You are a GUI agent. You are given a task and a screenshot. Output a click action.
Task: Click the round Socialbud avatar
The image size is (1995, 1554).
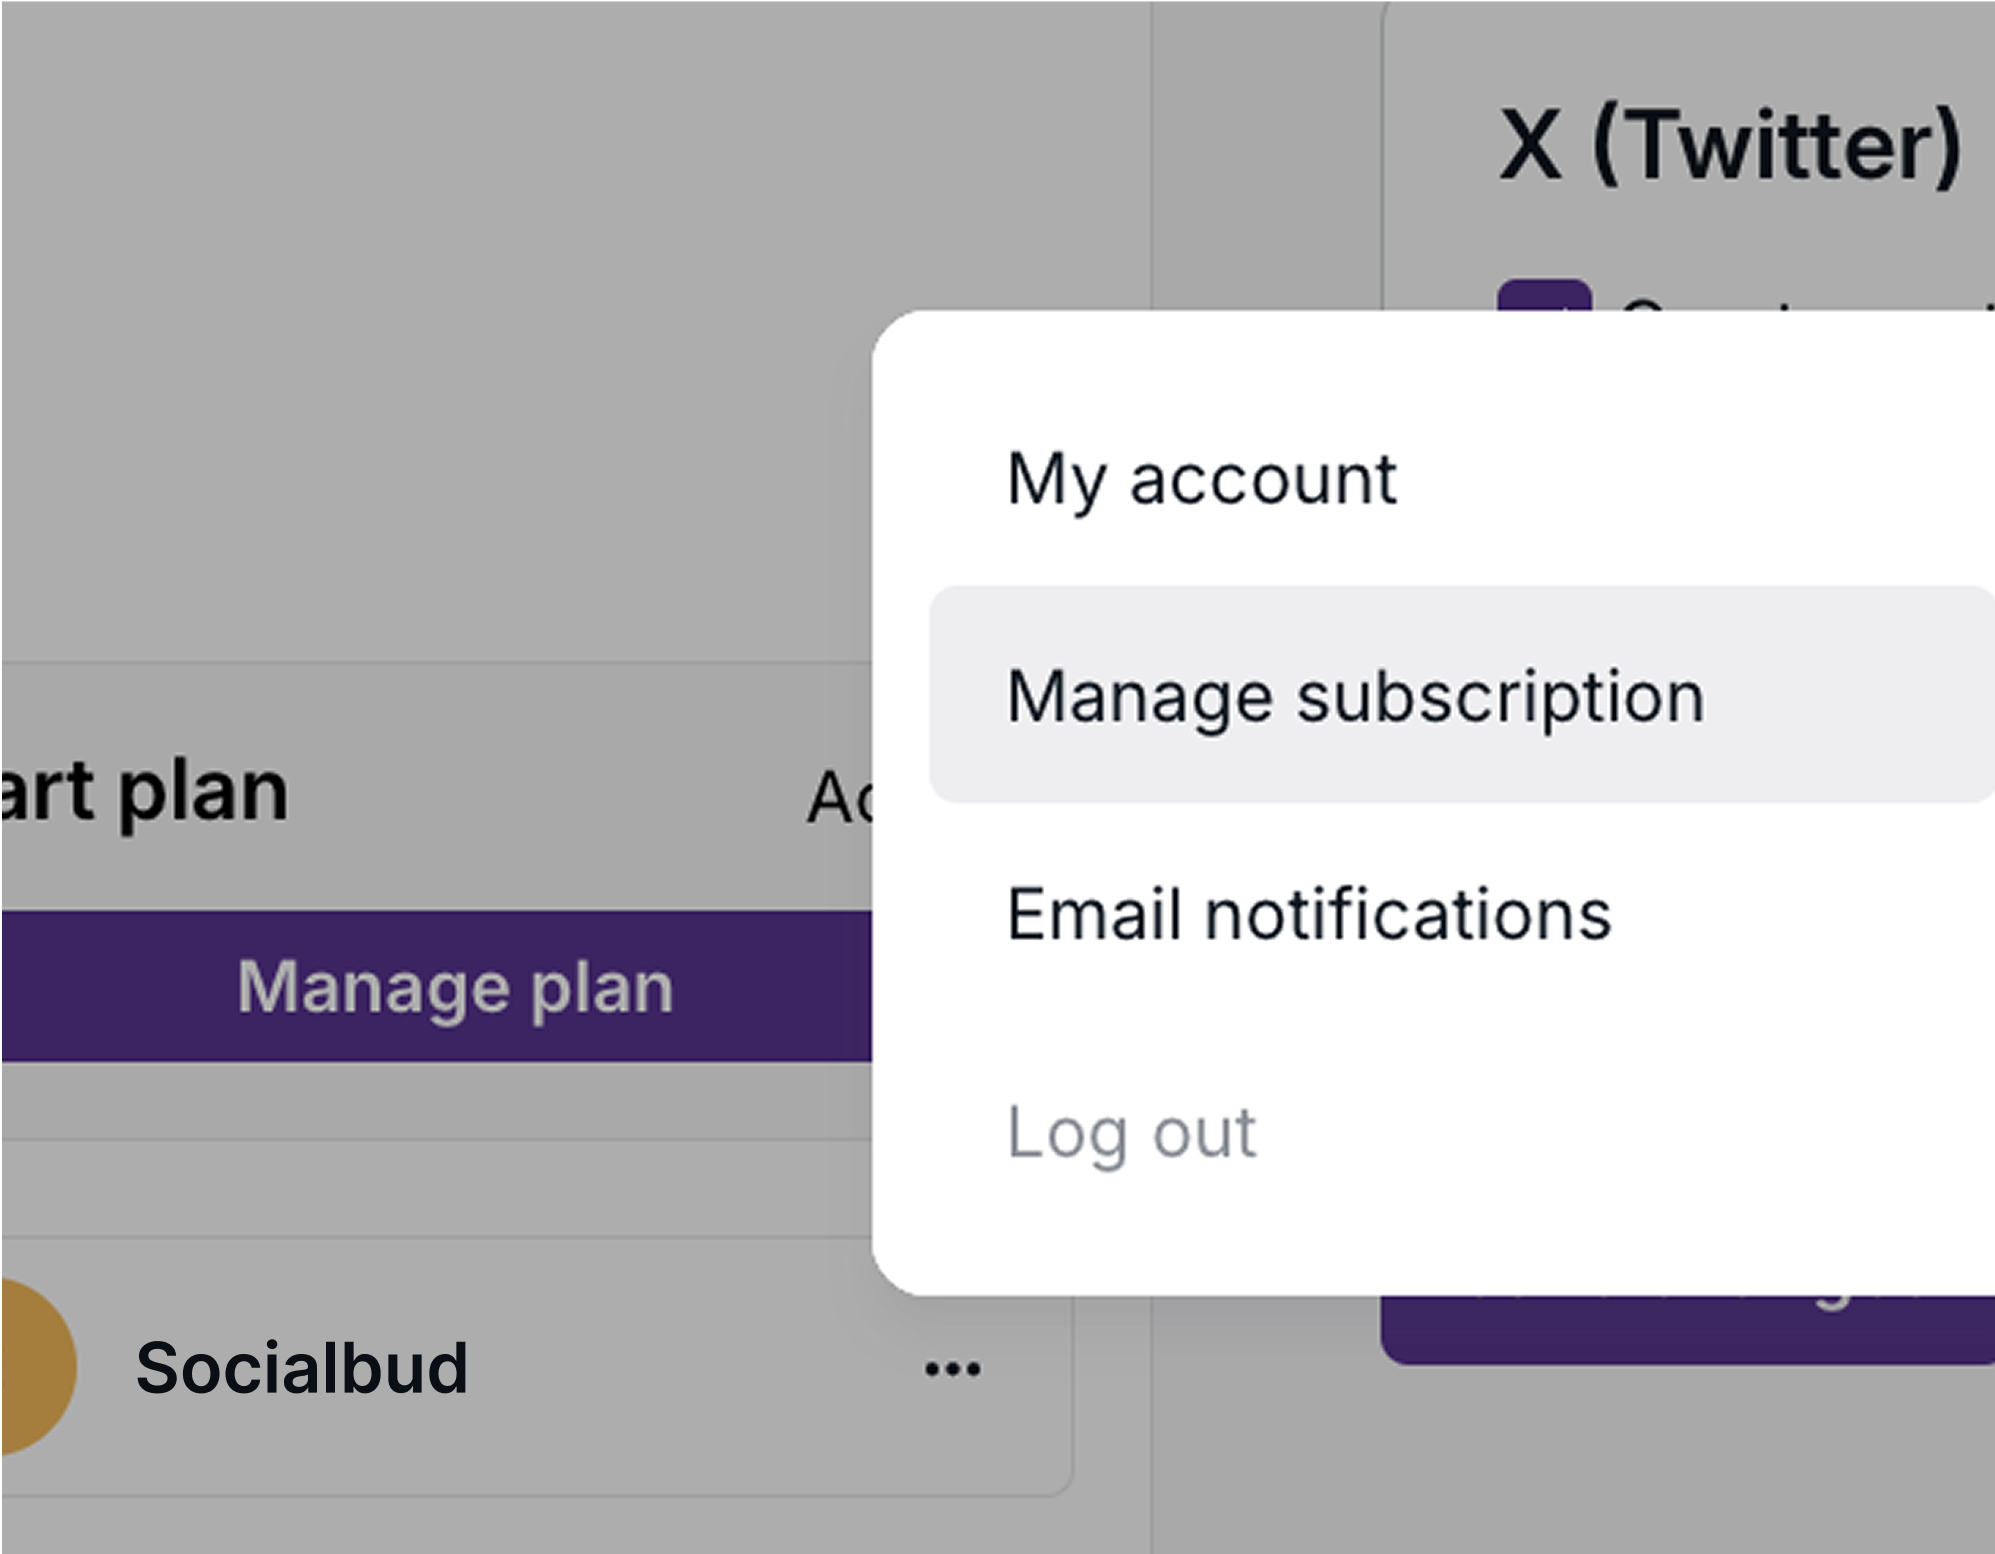coord(37,1366)
